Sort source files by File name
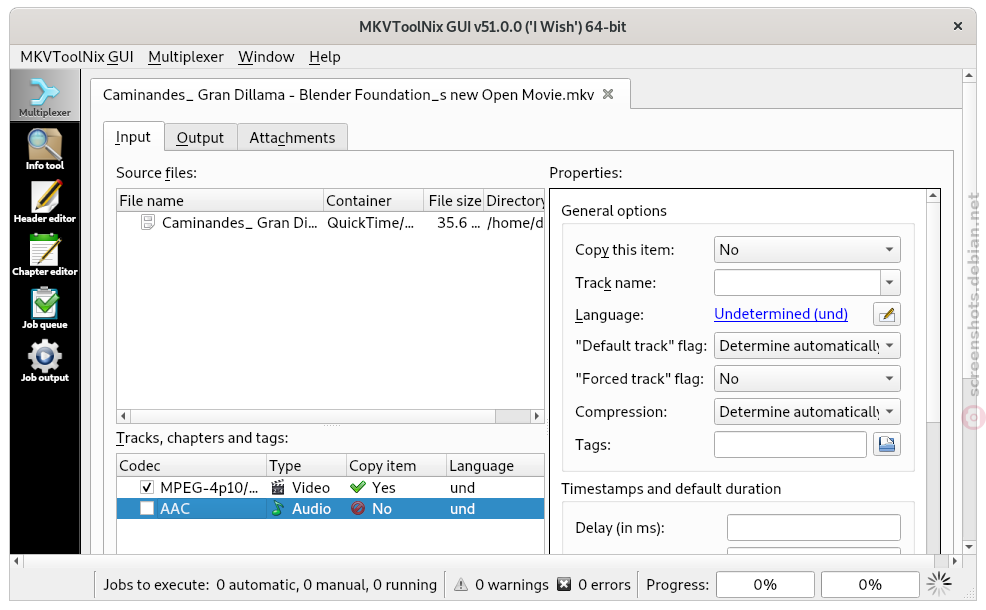 pos(220,201)
